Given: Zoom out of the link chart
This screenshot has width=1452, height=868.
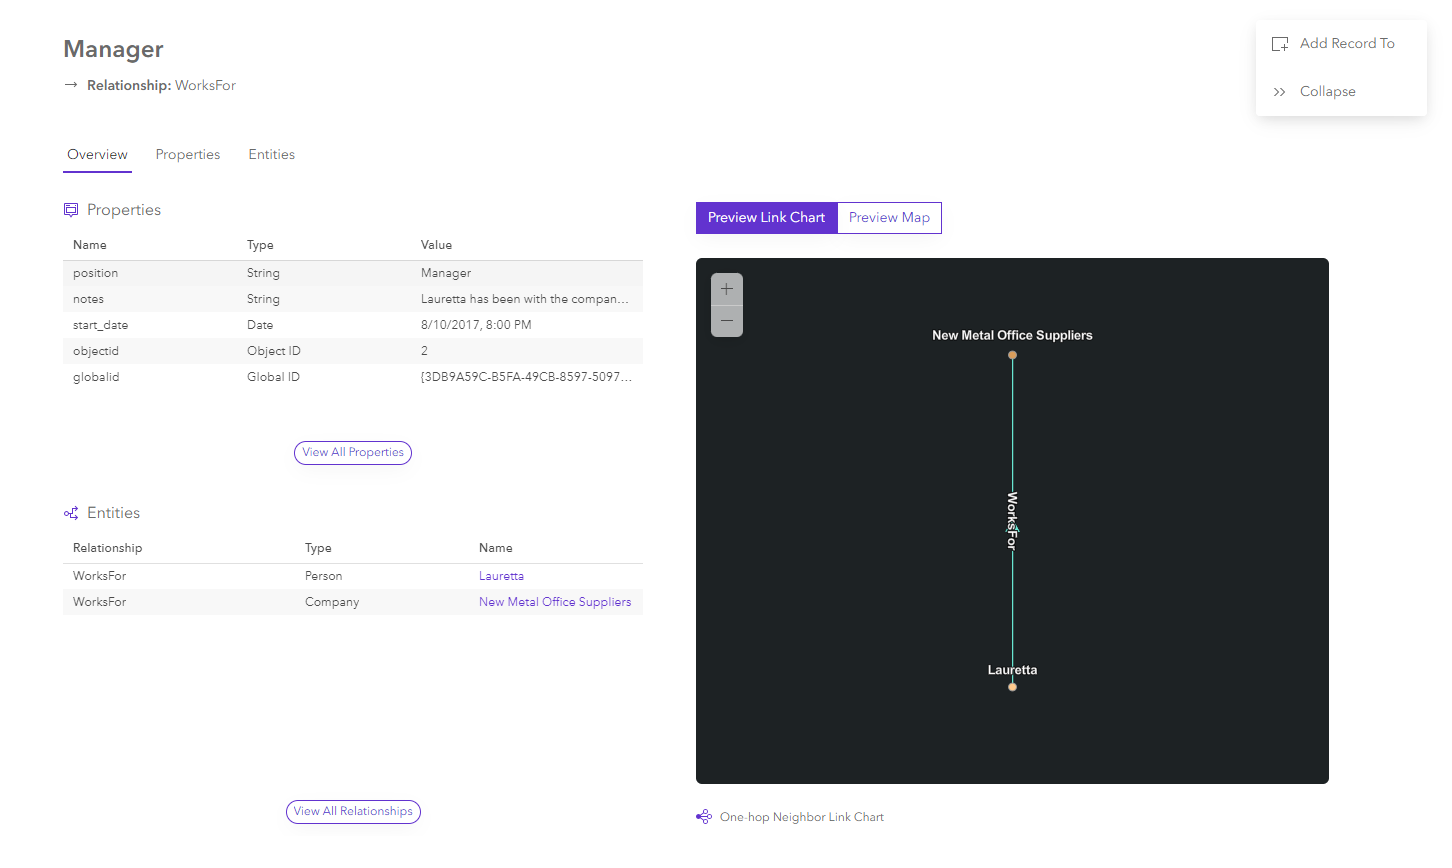Looking at the screenshot, I should (726, 320).
